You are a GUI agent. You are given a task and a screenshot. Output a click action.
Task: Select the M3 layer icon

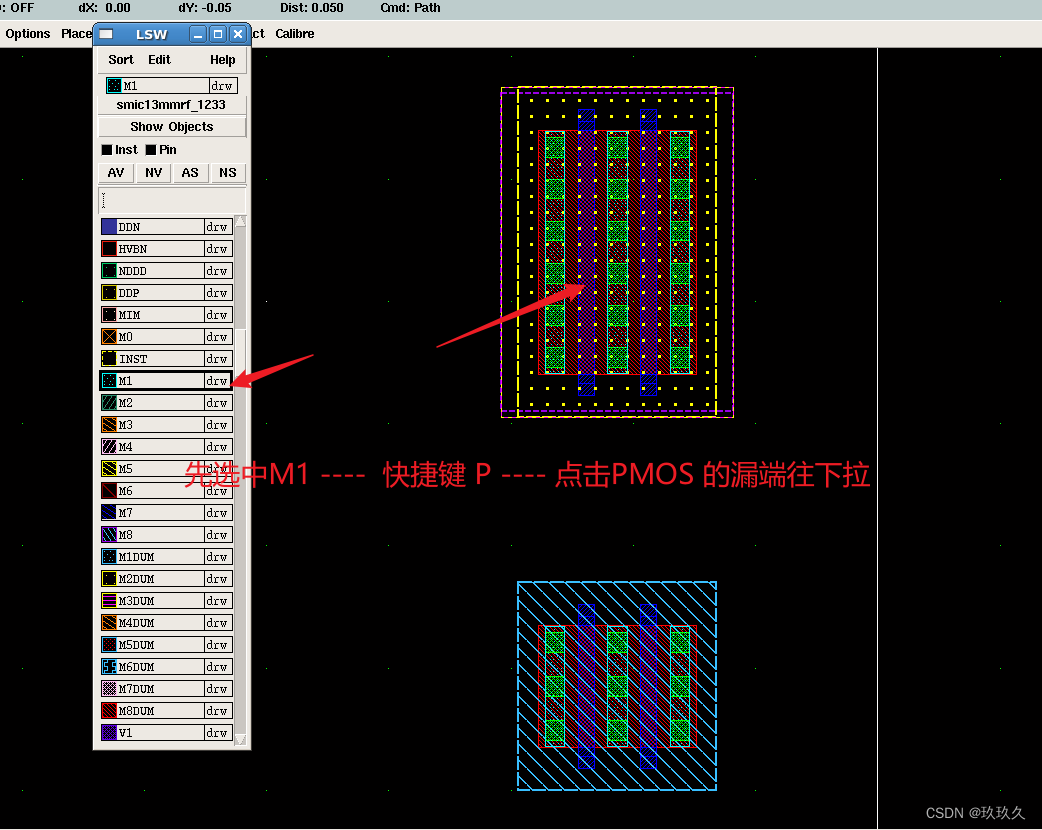pos(109,425)
